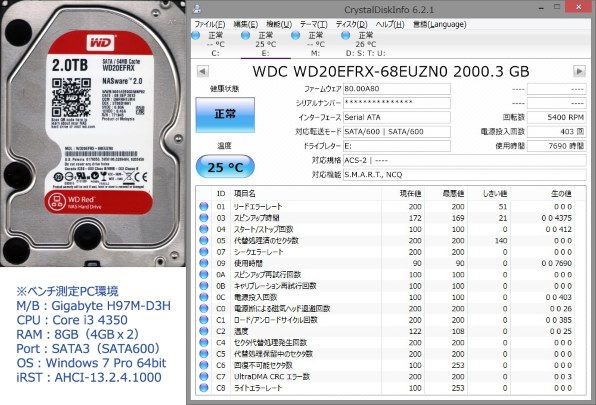Click status icon for ID C6 row

tap(204, 365)
